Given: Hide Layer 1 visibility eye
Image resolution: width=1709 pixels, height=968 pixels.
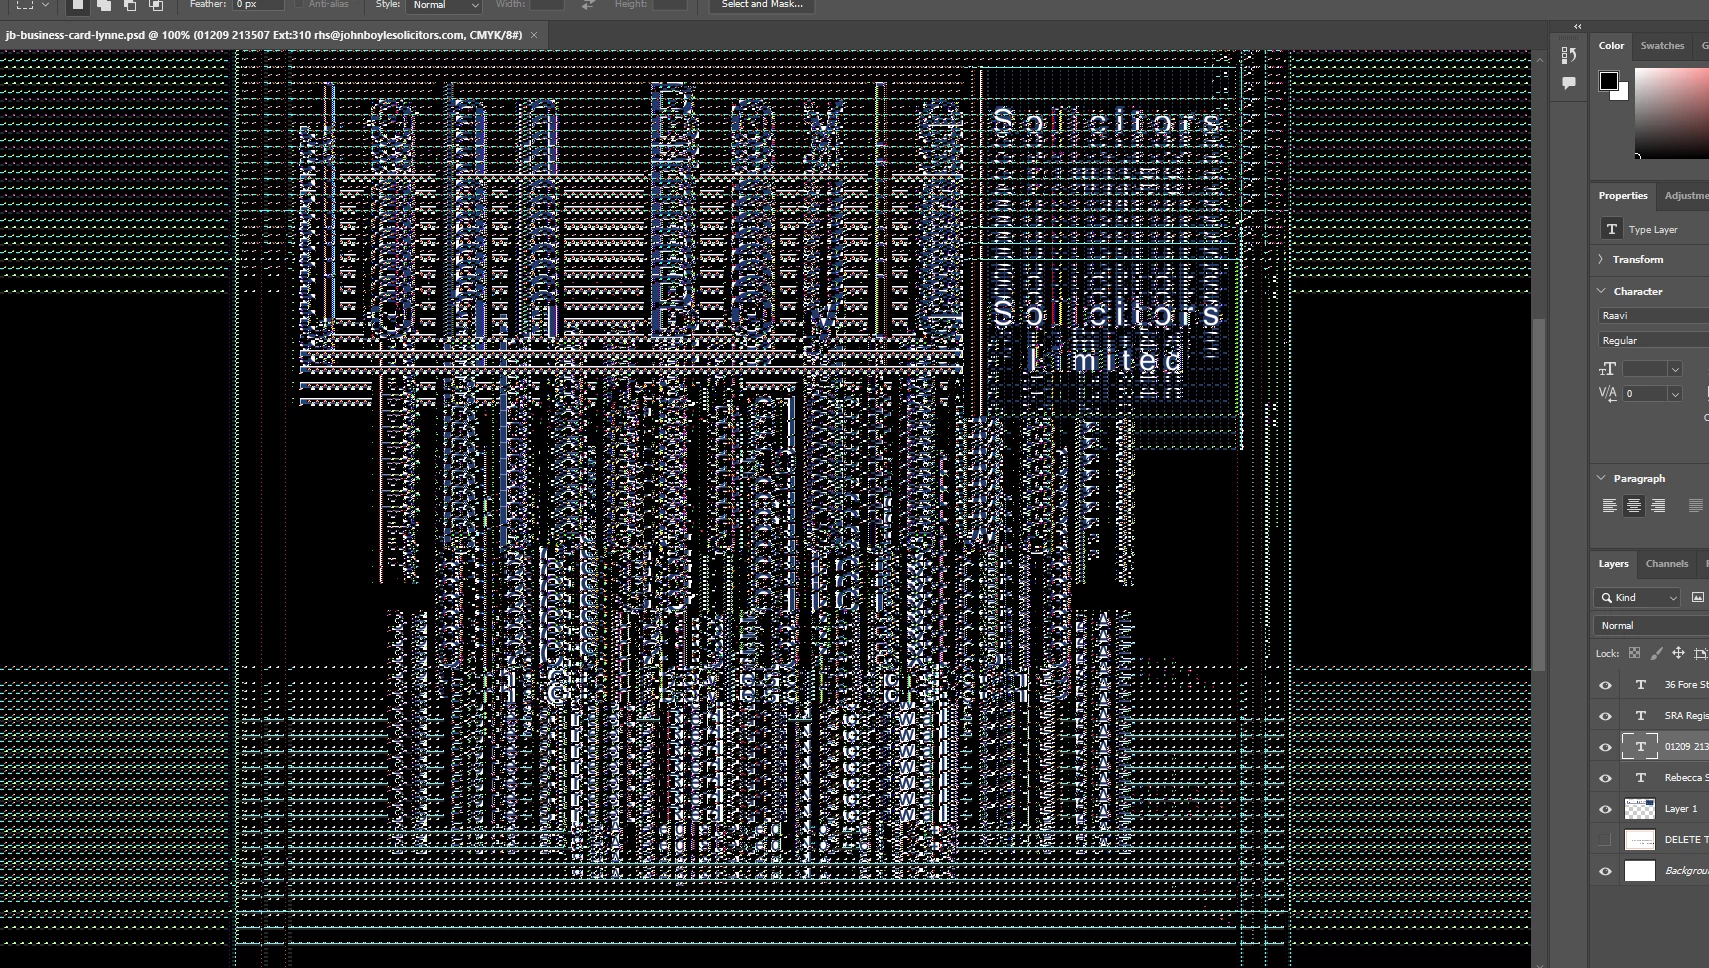Looking at the screenshot, I should pyautogui.click(x=1605, y=809).
